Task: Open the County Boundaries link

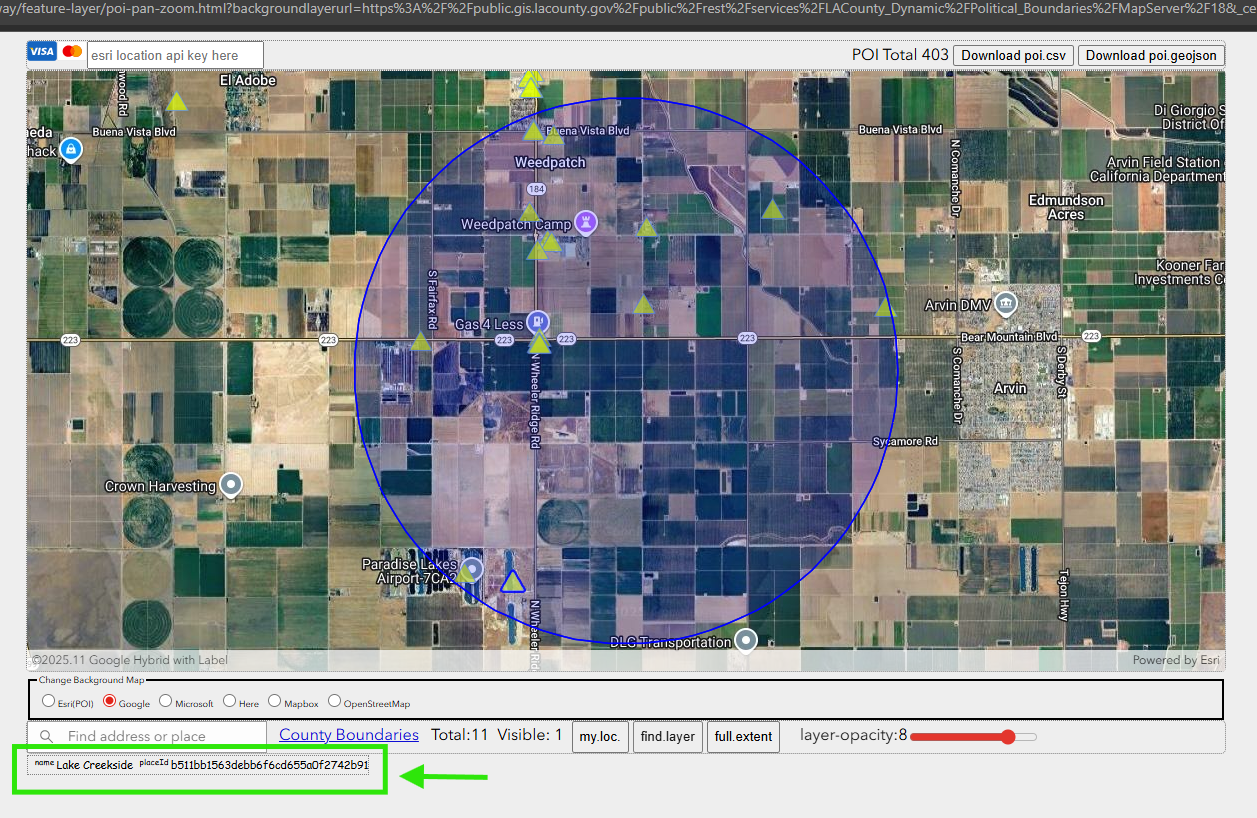Action: [348, 735]
